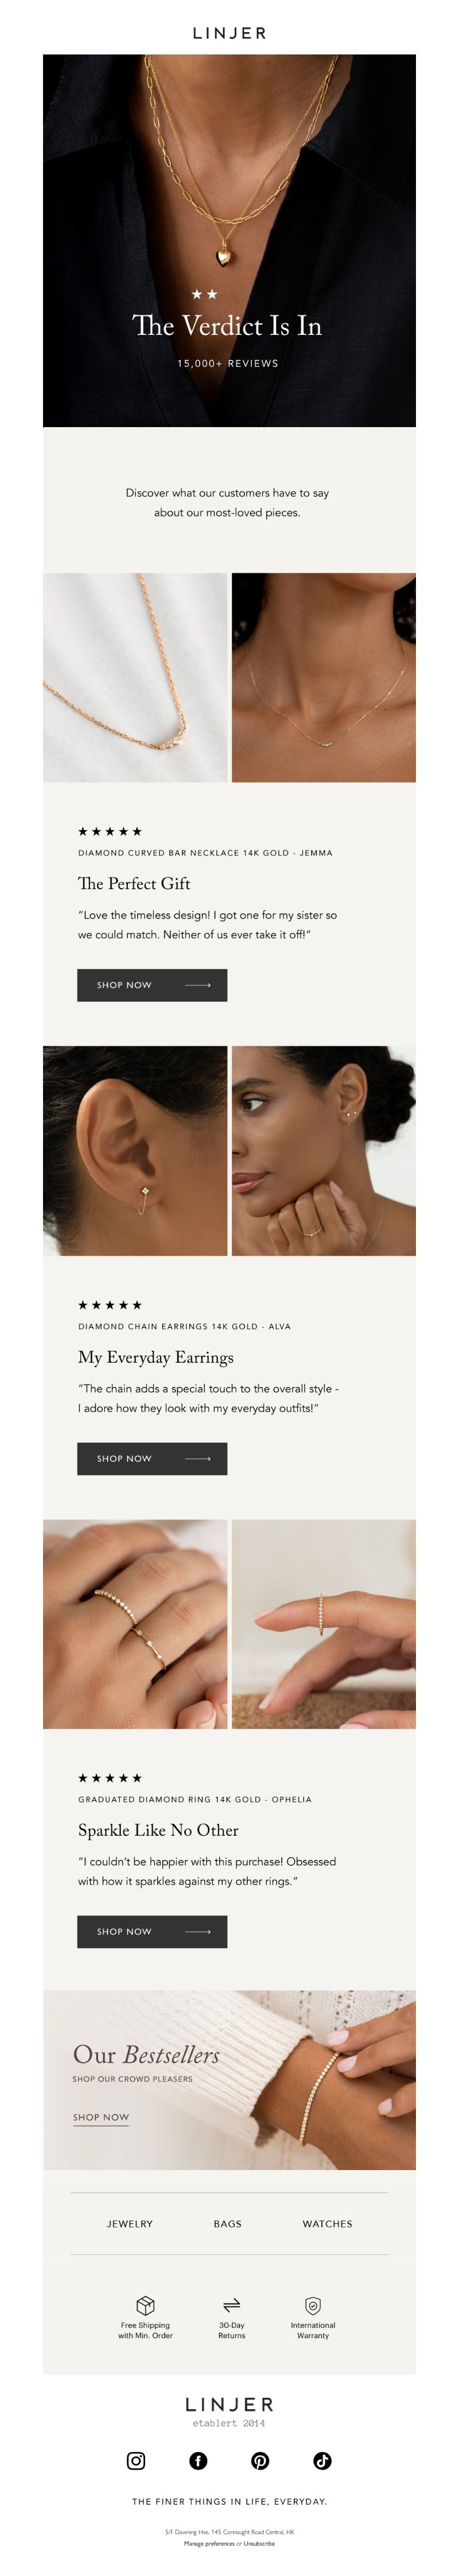Click the LINJER logo at top
Image resolution: width=459 pixels, height=2576 pixels.
(229, 33)
